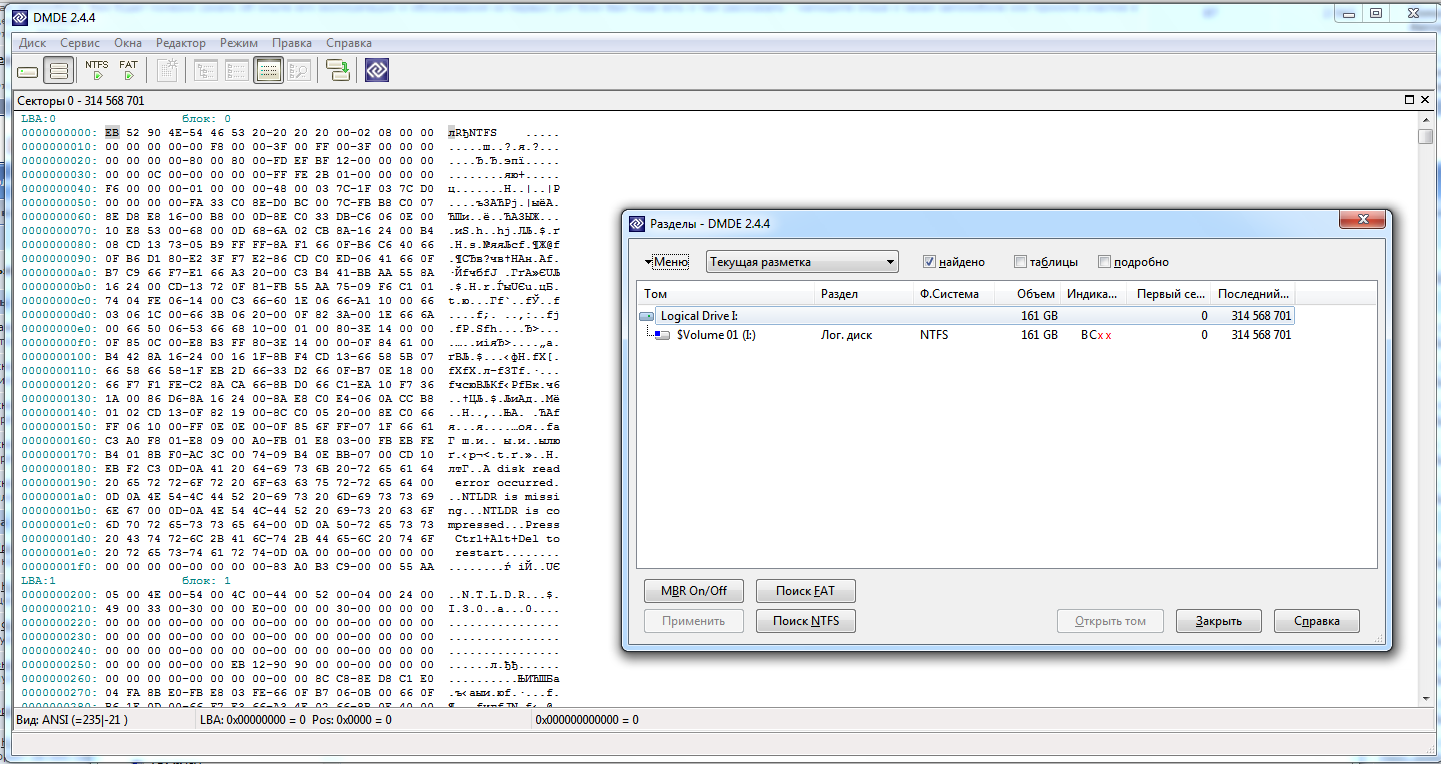This screenshot has width=1441, height=764.
Task: Enable the "подробно" checkbox
Action: point(1104,262)
